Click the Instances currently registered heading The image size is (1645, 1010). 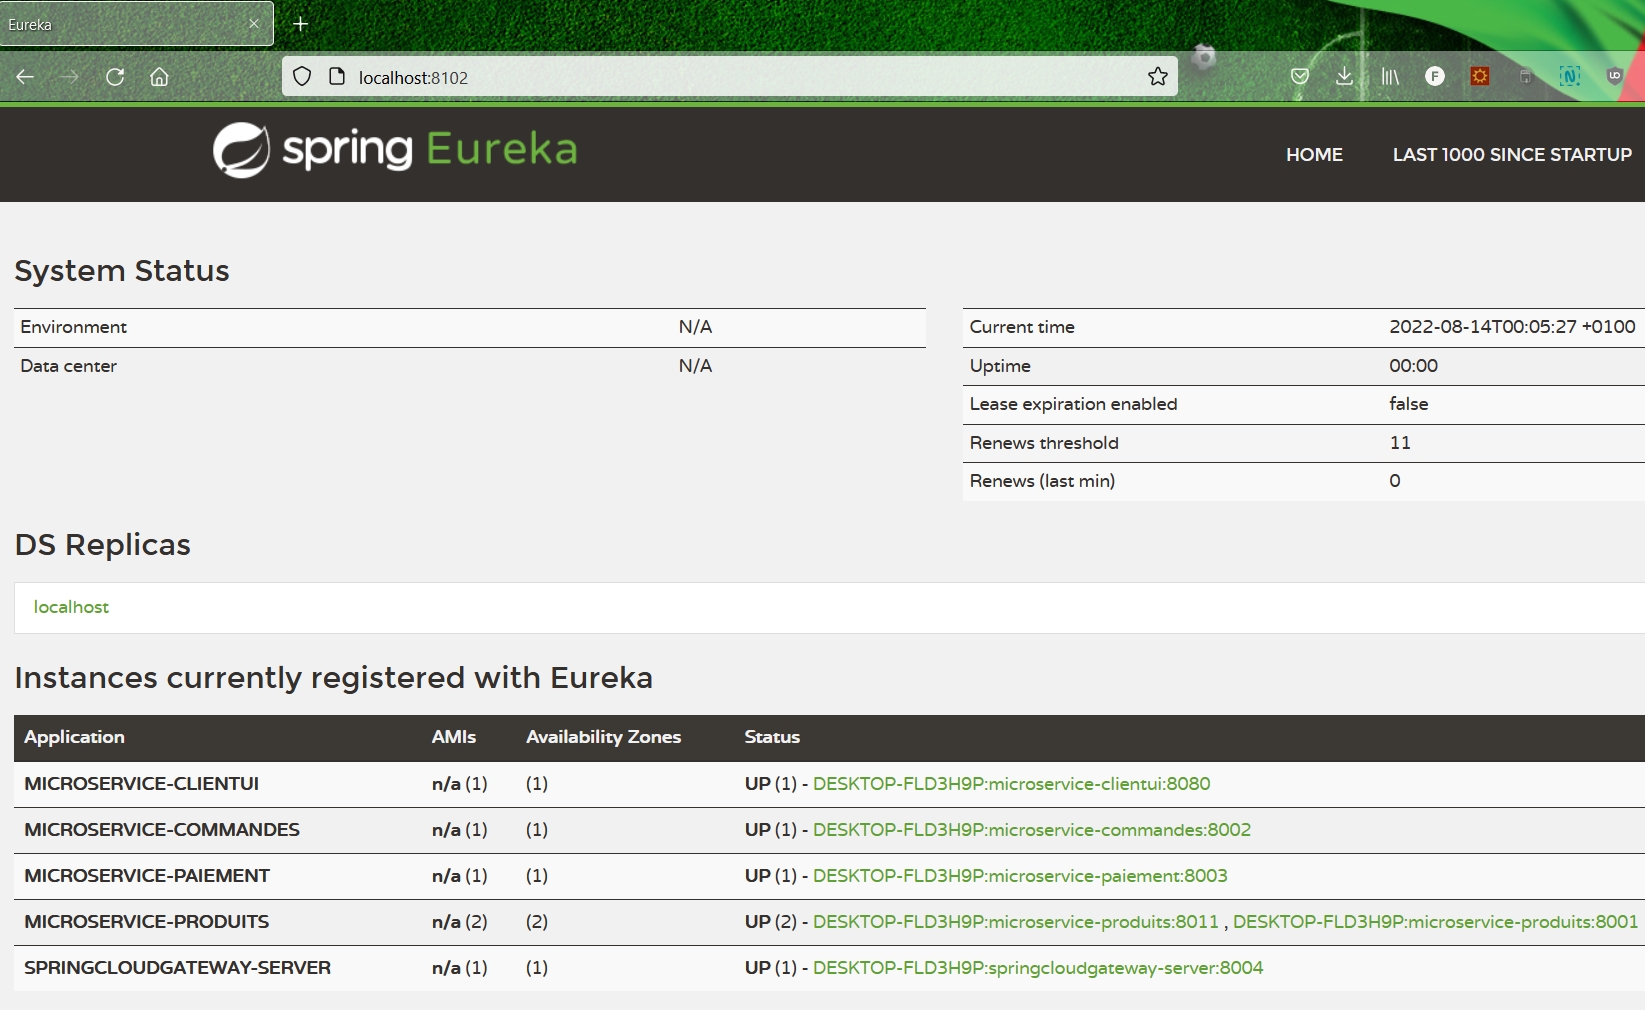[333, 678]
